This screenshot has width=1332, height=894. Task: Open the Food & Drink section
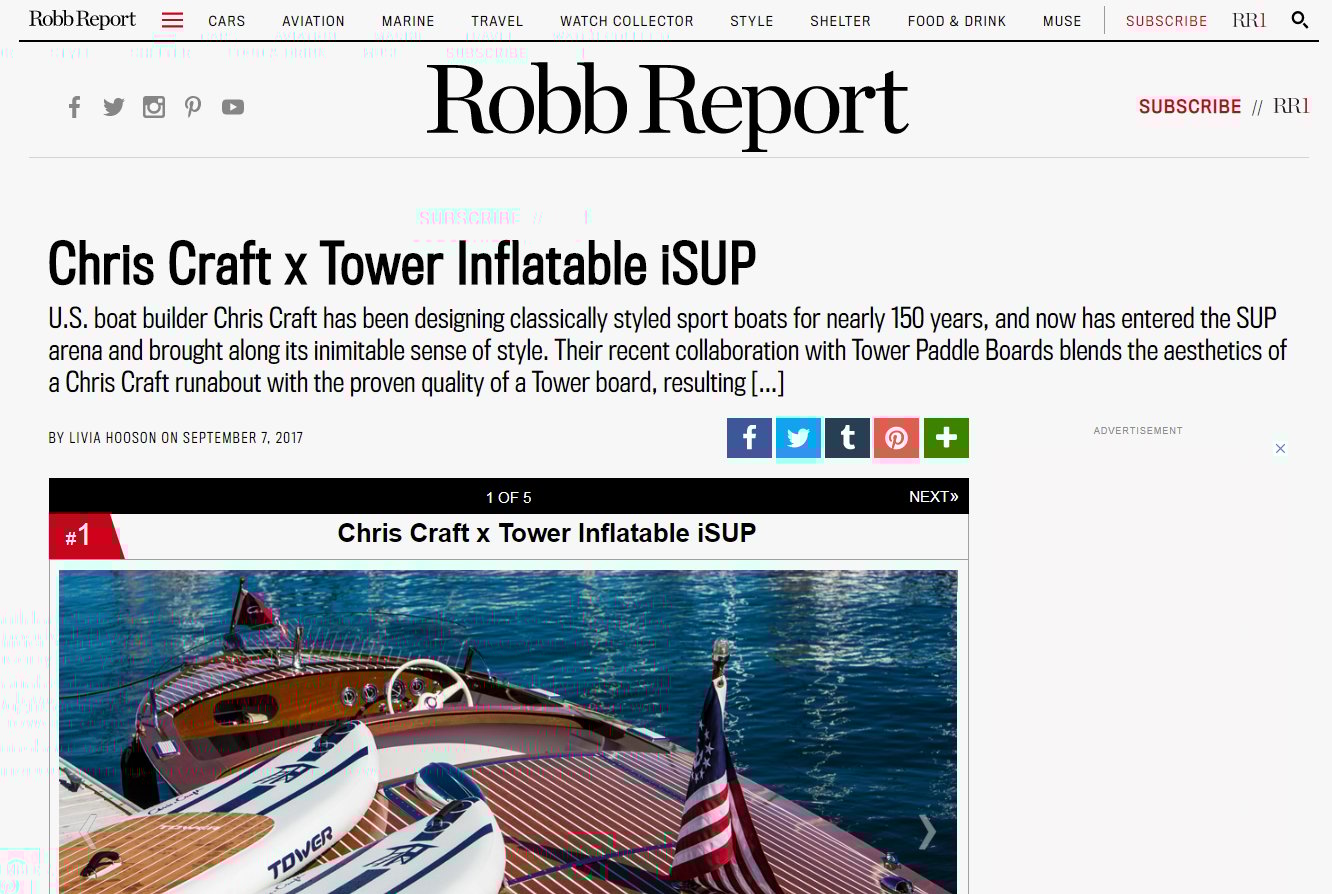click(957, 21)
